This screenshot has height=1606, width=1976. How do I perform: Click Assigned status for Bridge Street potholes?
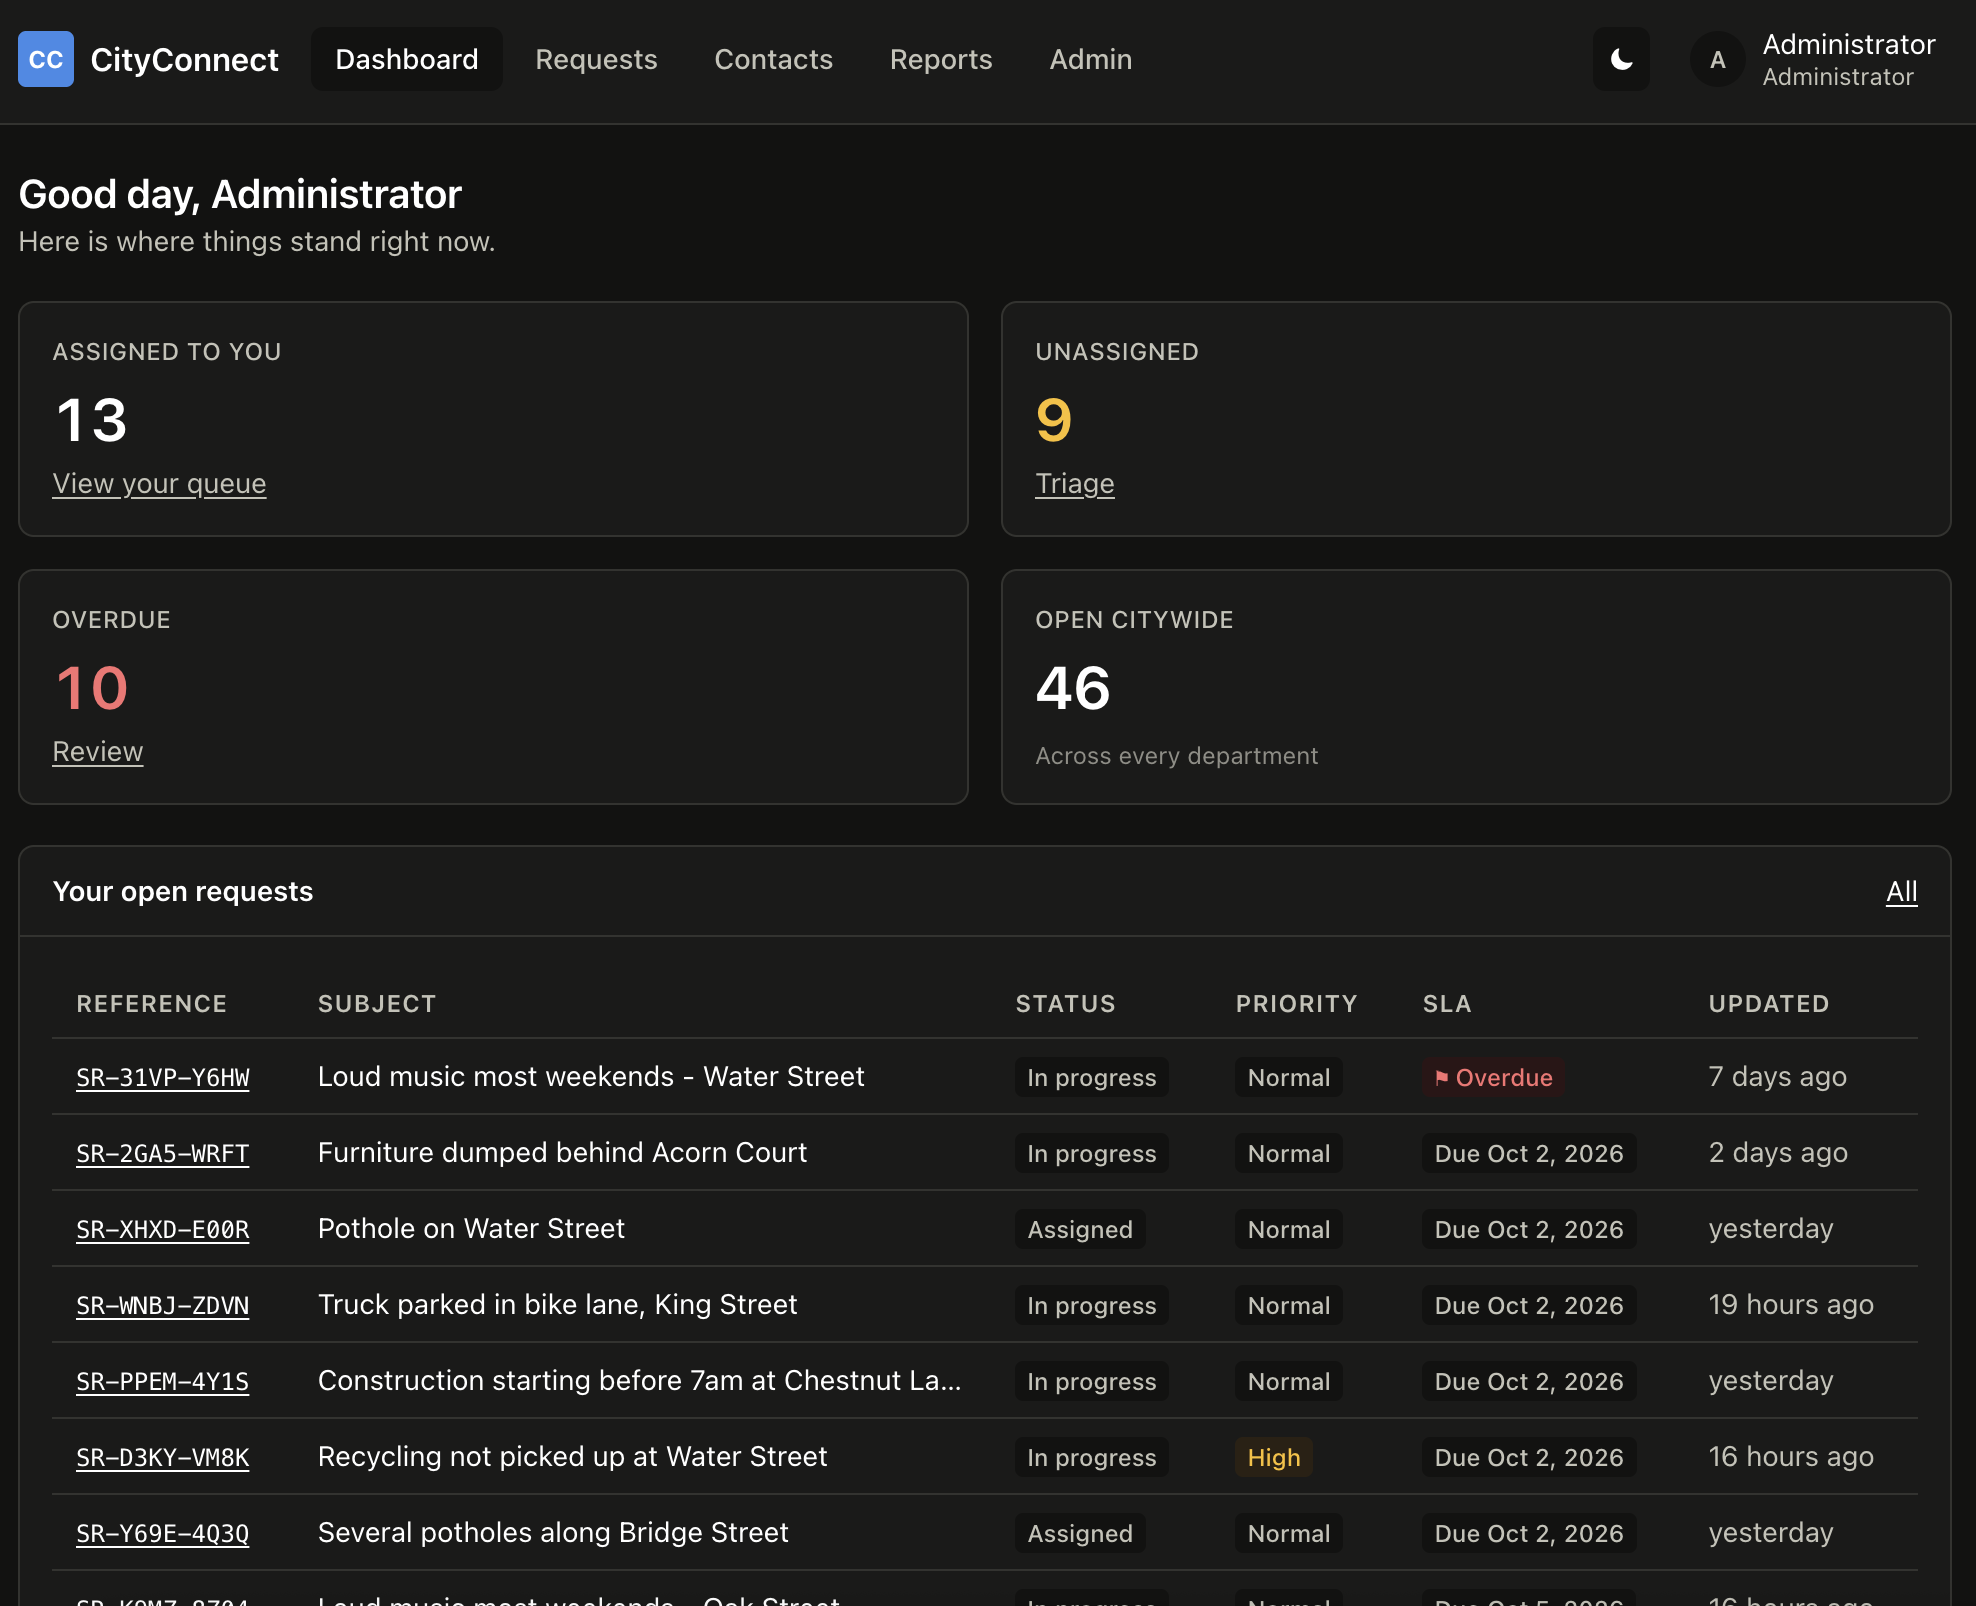1080,1533
